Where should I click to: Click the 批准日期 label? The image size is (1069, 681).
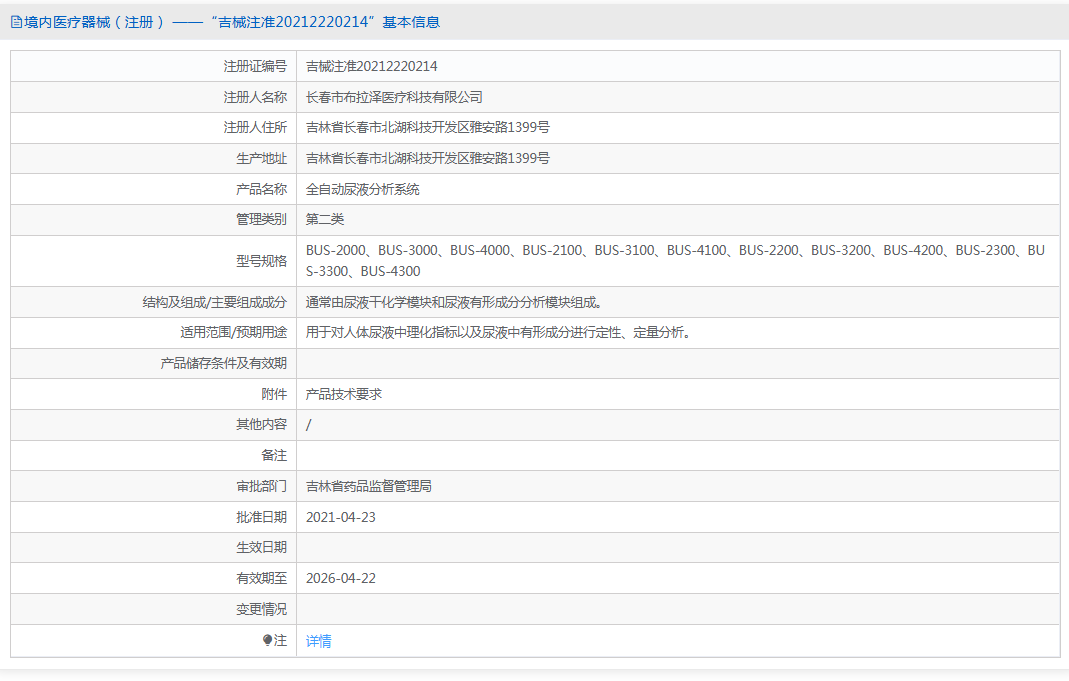(x=261, y=517)
